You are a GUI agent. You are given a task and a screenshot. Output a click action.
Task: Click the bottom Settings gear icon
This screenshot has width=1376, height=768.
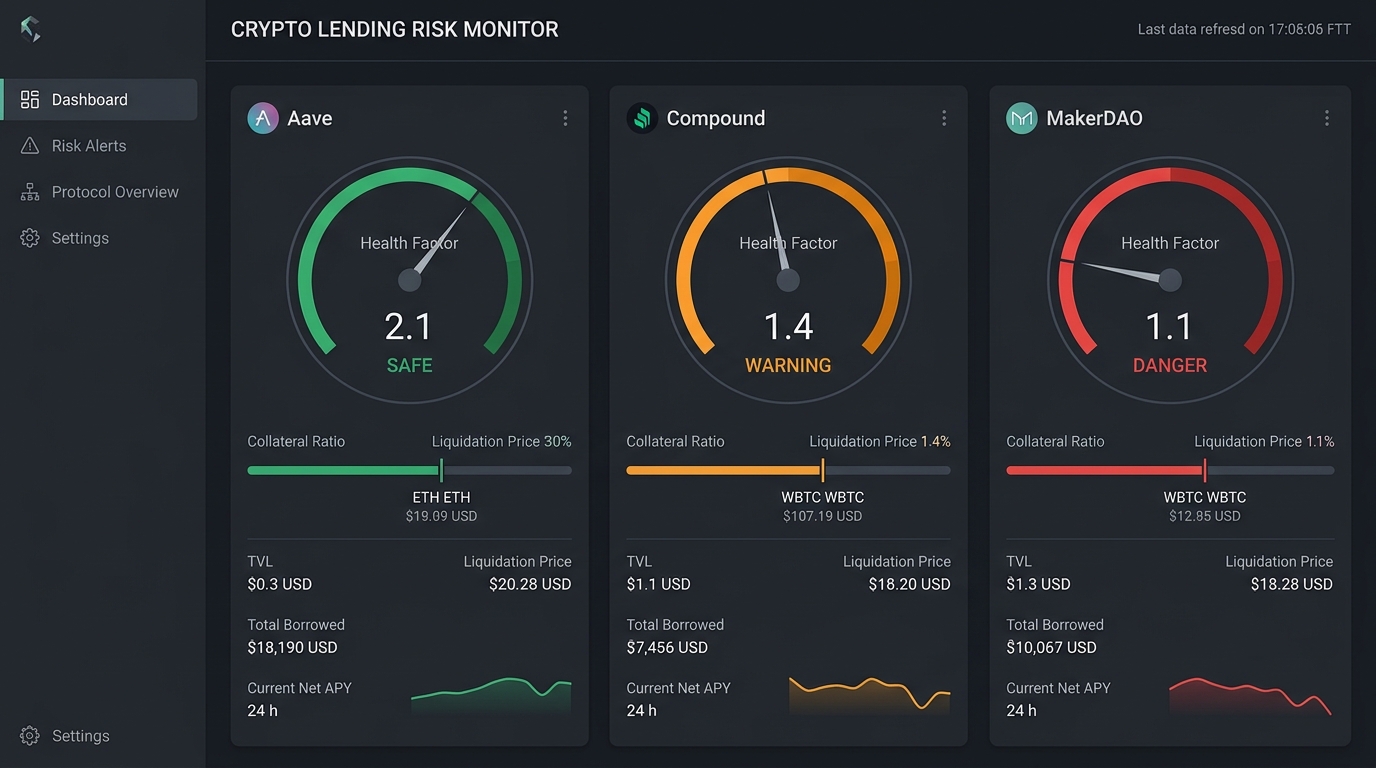pos(30,736)
